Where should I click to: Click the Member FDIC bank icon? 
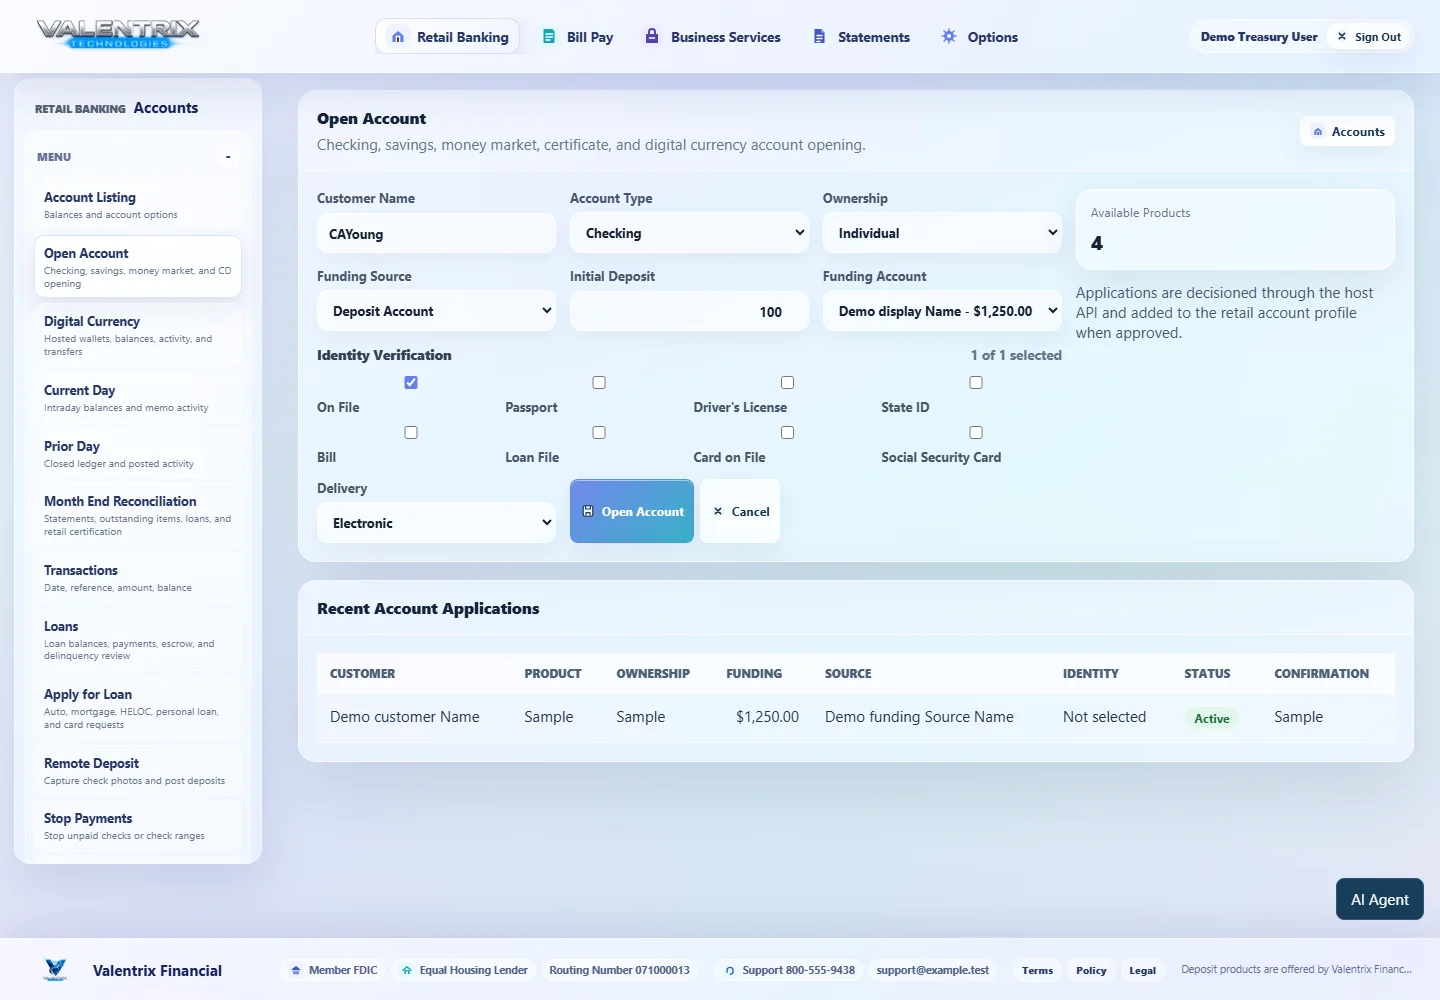click(296, 970)
